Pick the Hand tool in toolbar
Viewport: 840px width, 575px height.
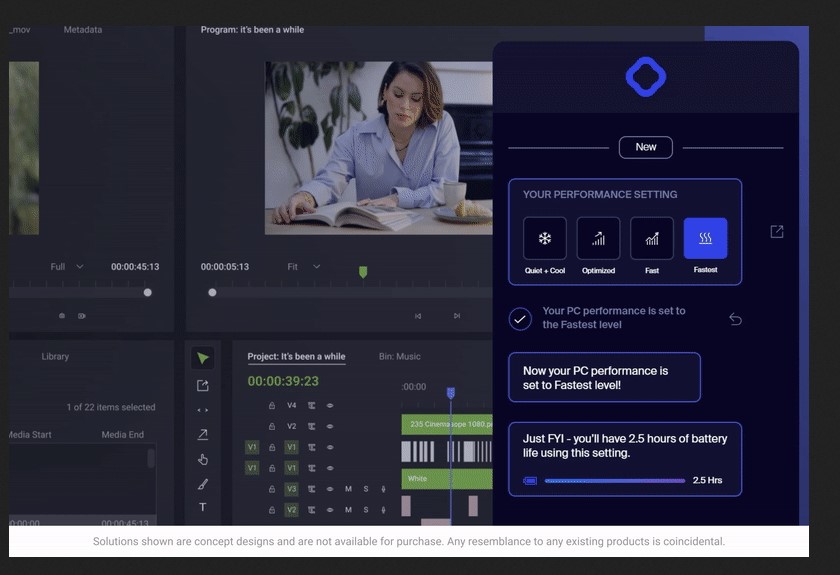click(203, 459)
